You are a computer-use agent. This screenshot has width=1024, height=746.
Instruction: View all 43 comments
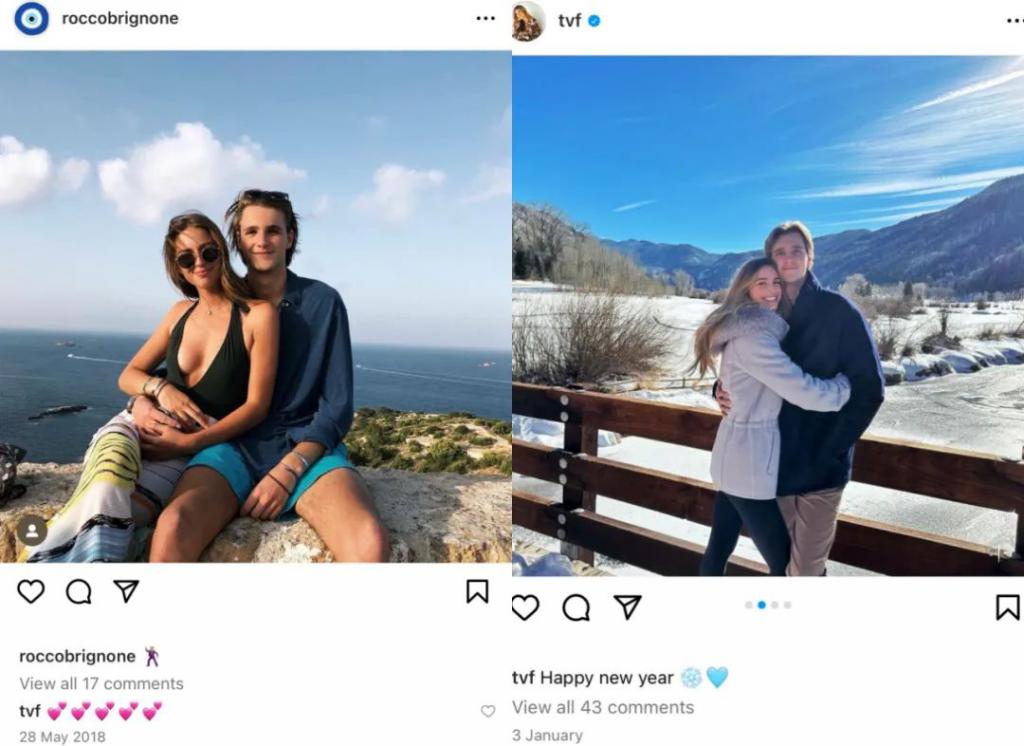click(603, 707)
